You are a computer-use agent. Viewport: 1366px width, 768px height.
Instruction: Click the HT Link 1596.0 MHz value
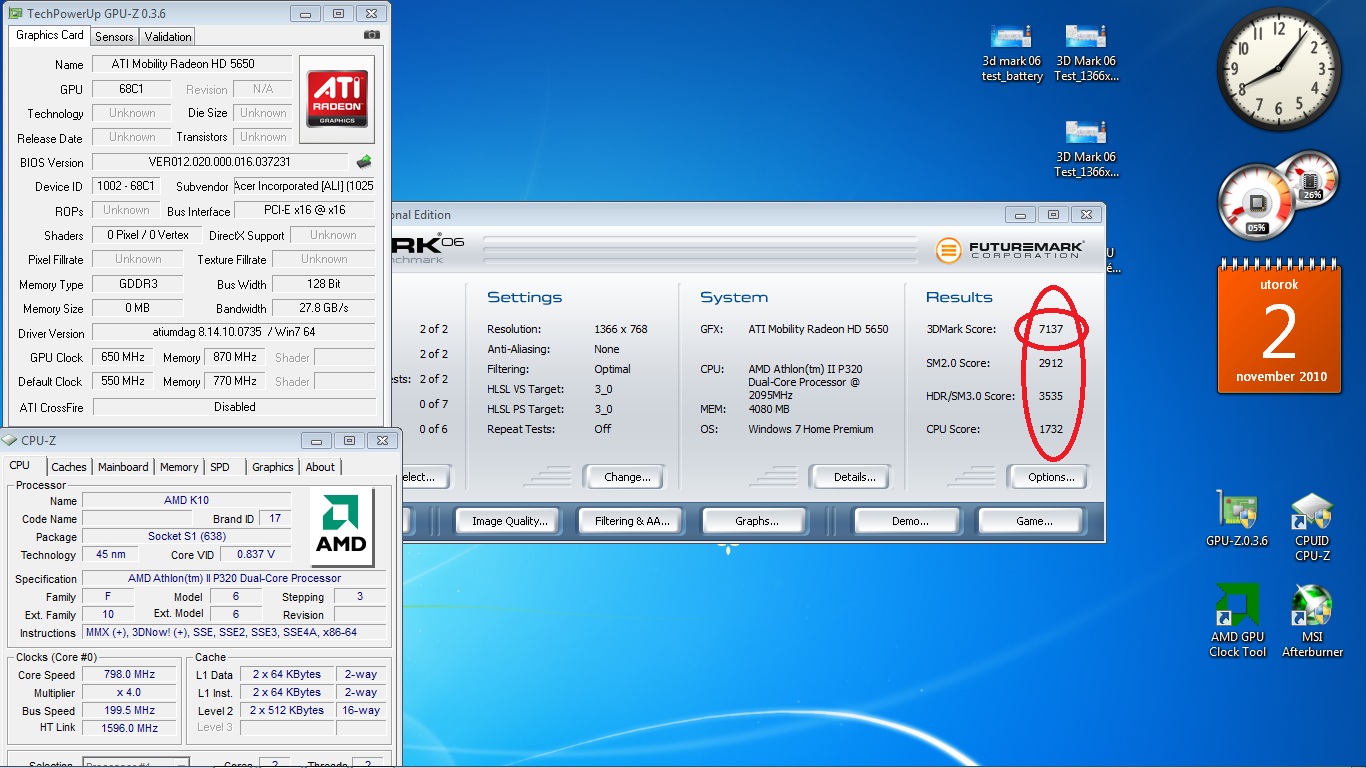(x=130, y=729)
